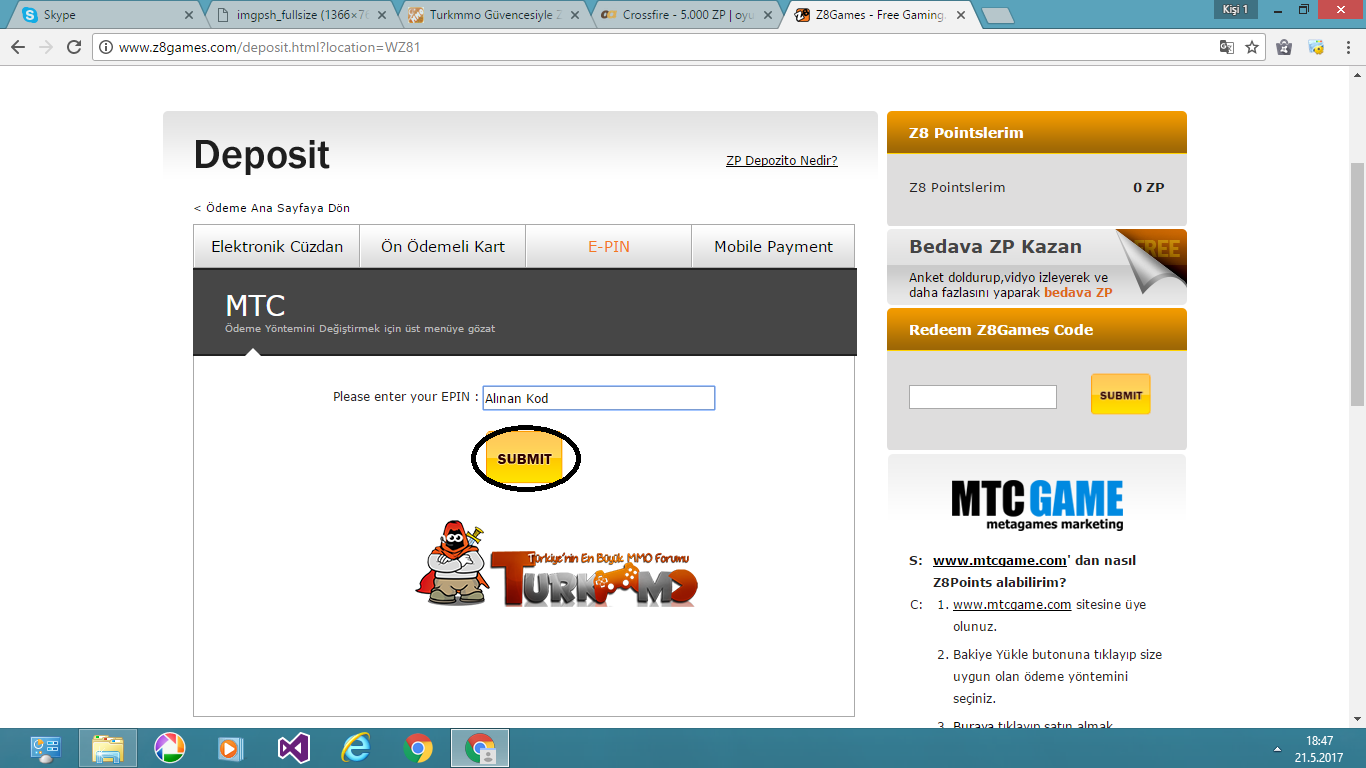Open the media player taskbar icon

(x=231, y=748)
